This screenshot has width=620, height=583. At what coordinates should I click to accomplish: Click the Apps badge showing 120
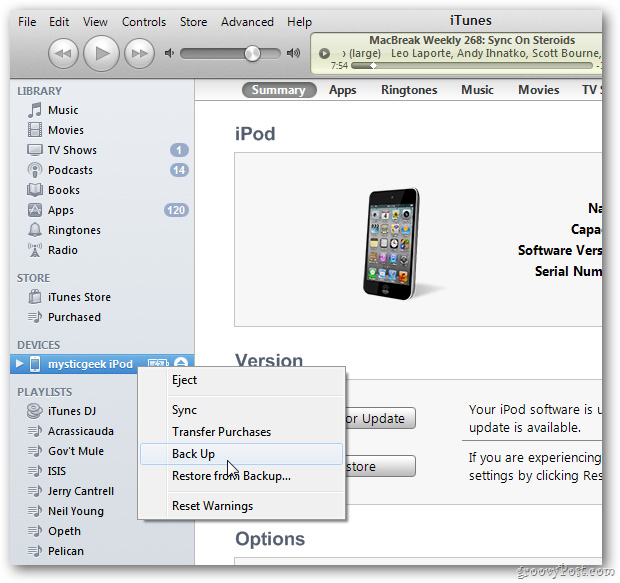(176, 210)
